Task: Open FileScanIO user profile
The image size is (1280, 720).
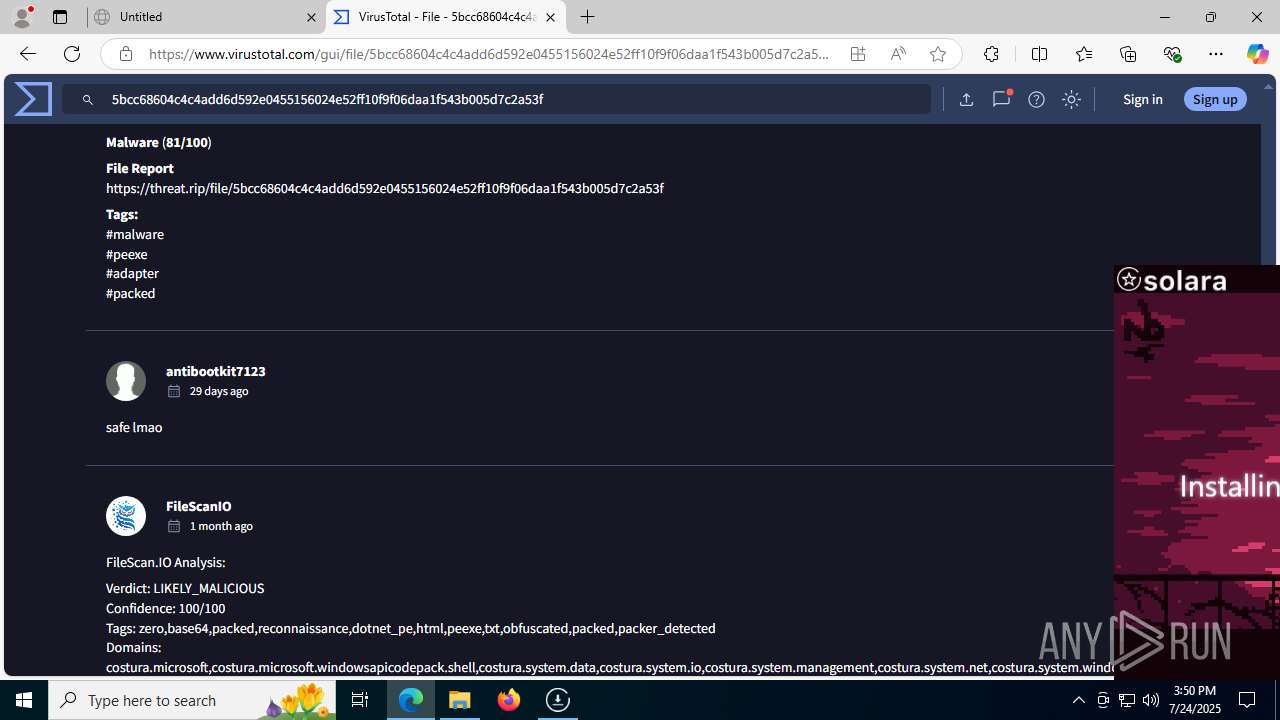Action: (x=199, y=506)
